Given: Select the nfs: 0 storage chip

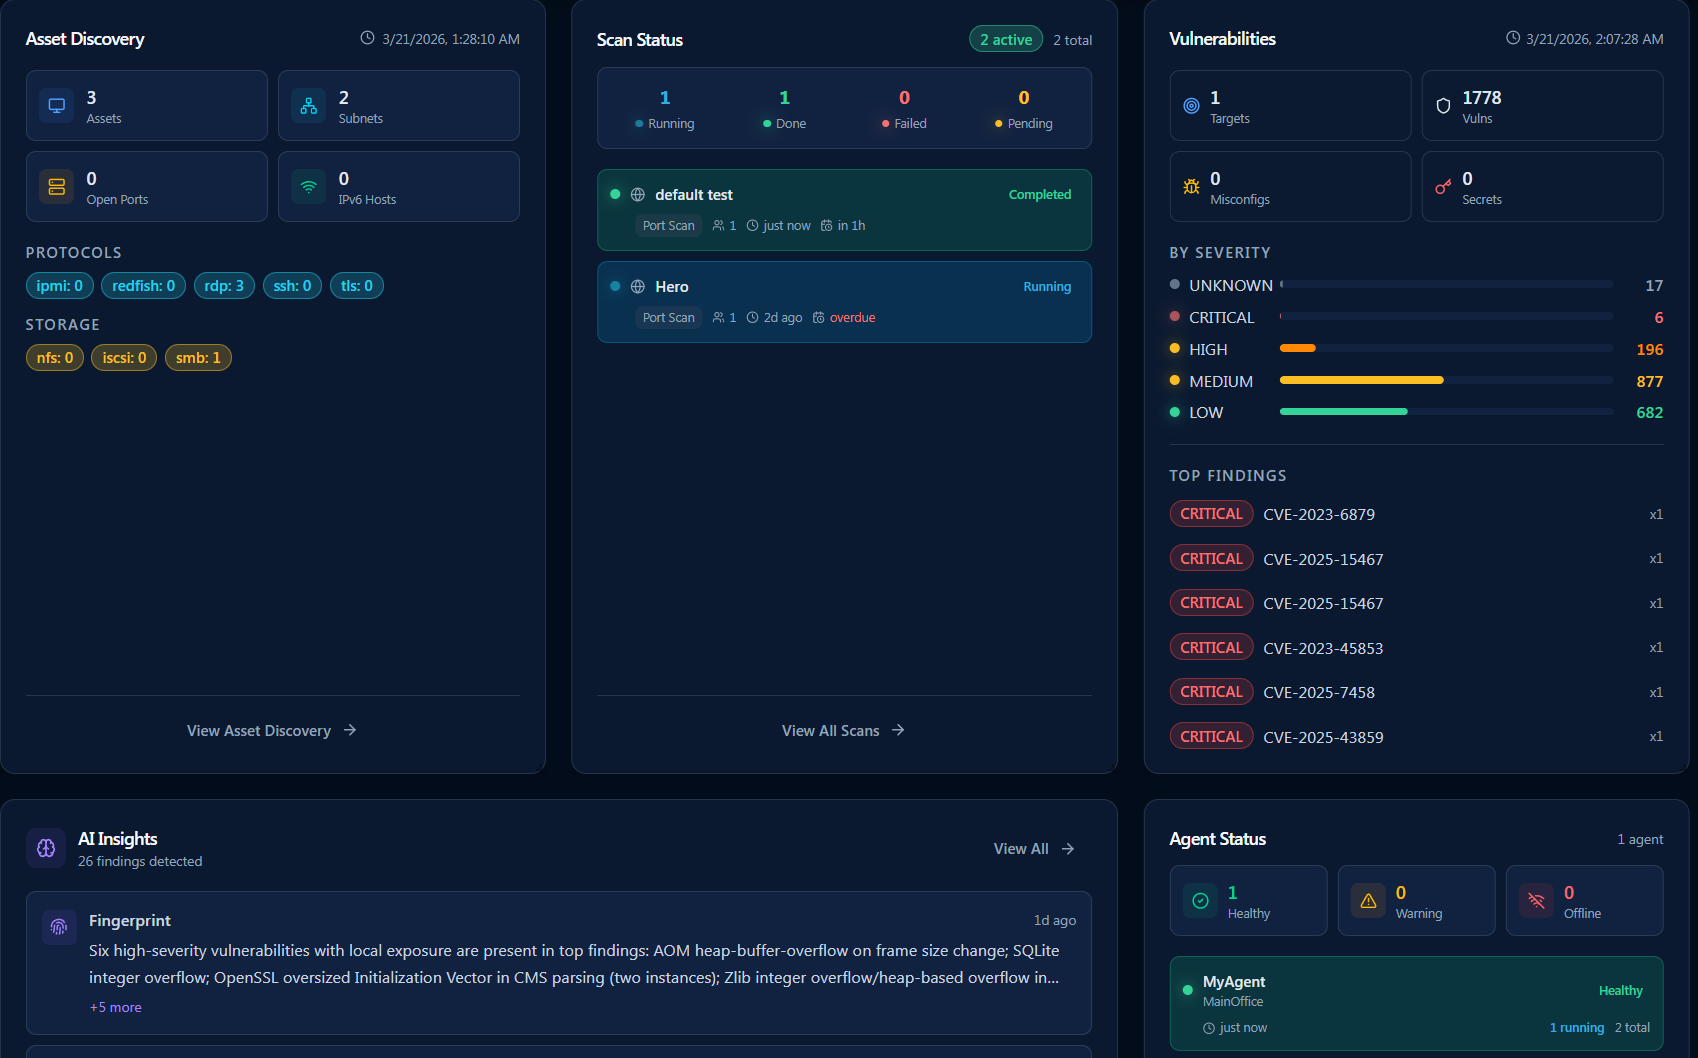Looking at the screenshot, I should 55,358.
